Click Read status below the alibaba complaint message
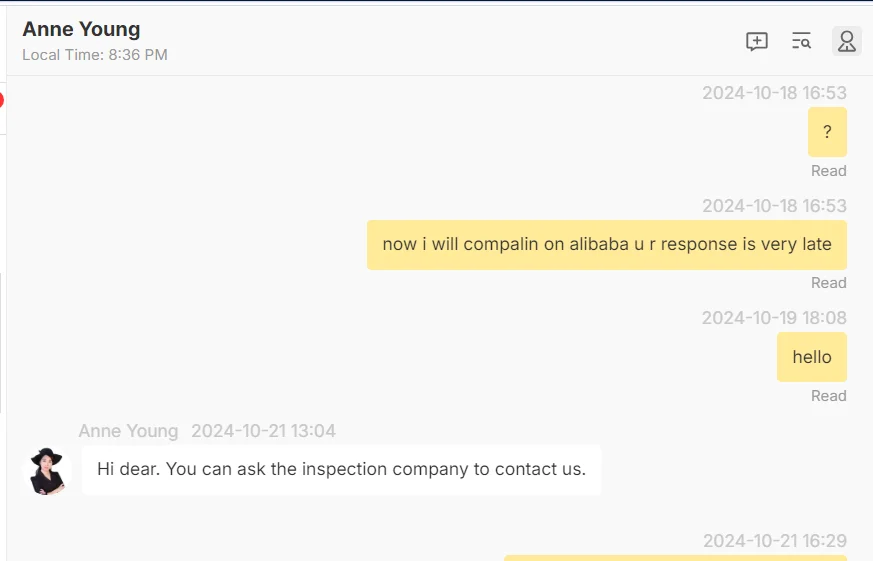This screenshot has height=561, width=873. [x=828, y=283]
